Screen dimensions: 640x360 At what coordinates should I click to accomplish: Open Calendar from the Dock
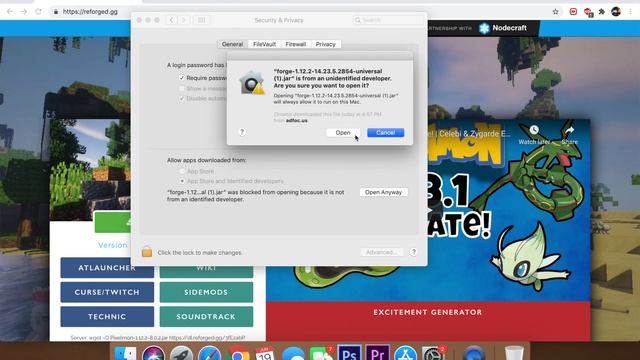265,353
